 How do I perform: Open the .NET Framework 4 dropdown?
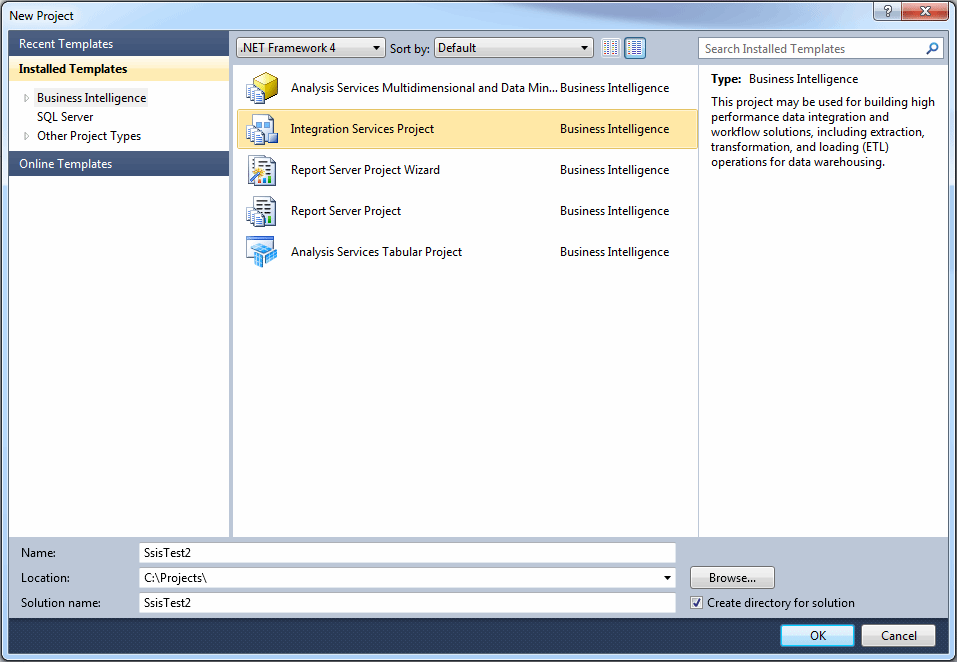pos(377,47)
